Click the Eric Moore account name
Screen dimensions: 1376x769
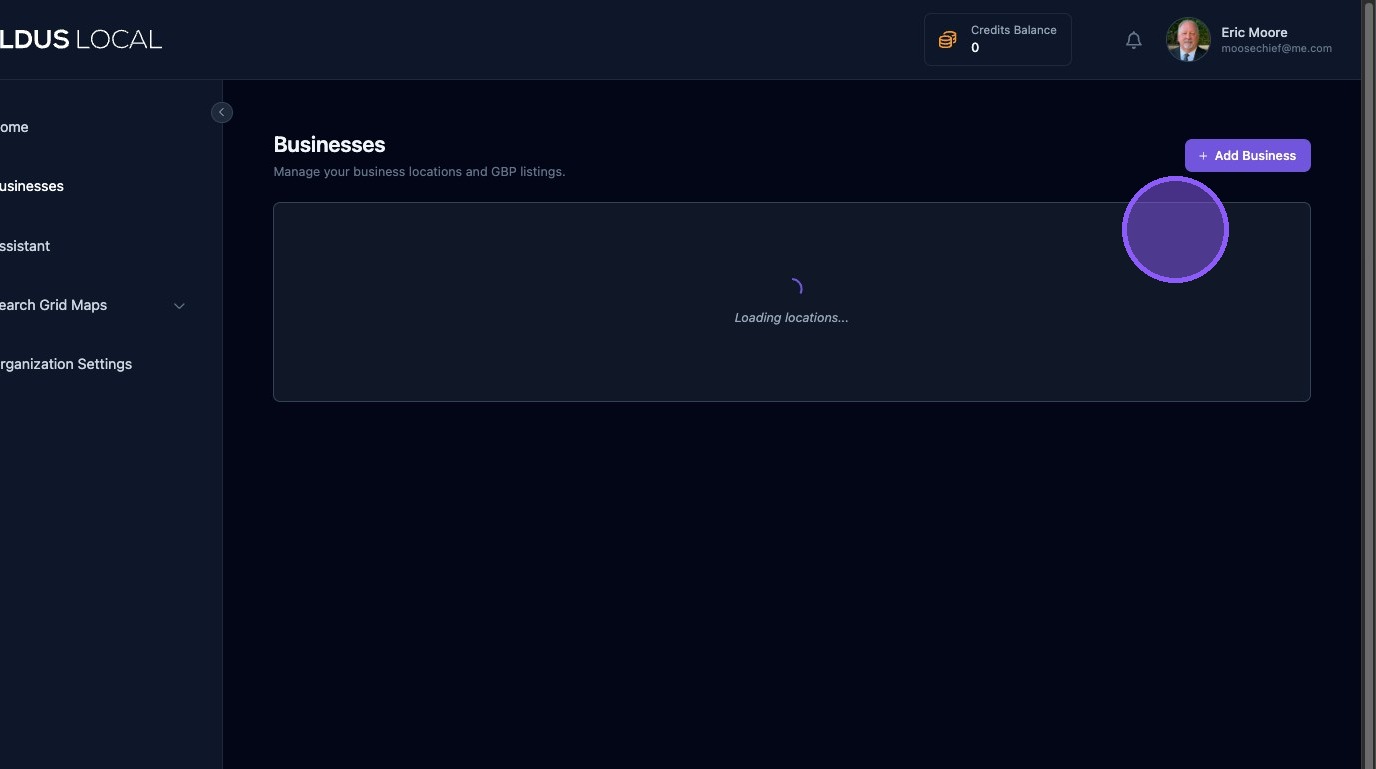pyautogui.click(x=1254, y=32)
